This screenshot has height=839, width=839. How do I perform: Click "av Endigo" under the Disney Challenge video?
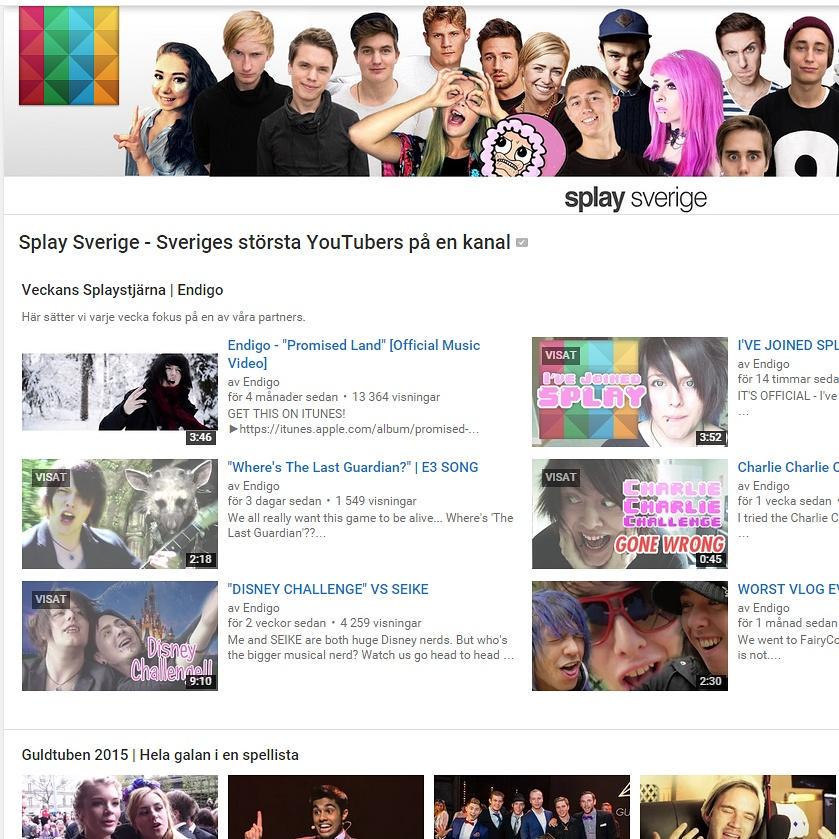(x=254, y=608)
